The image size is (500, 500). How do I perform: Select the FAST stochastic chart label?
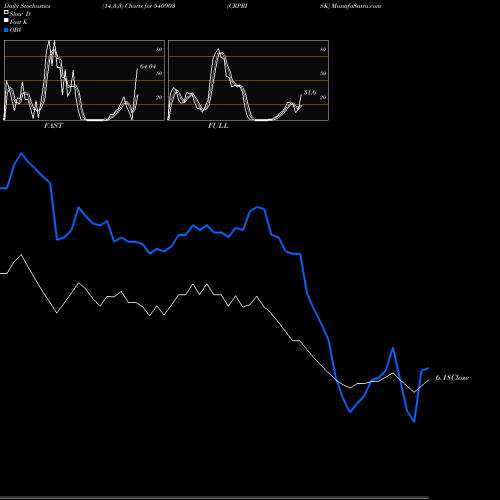pos(53,125)
